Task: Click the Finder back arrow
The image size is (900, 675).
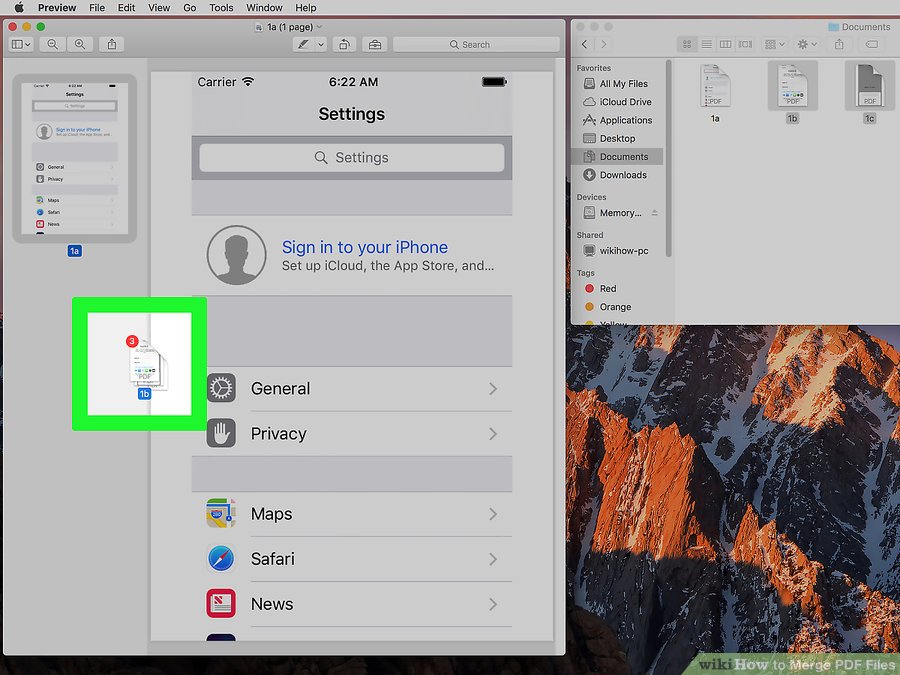Action: (x=584, y=44)
